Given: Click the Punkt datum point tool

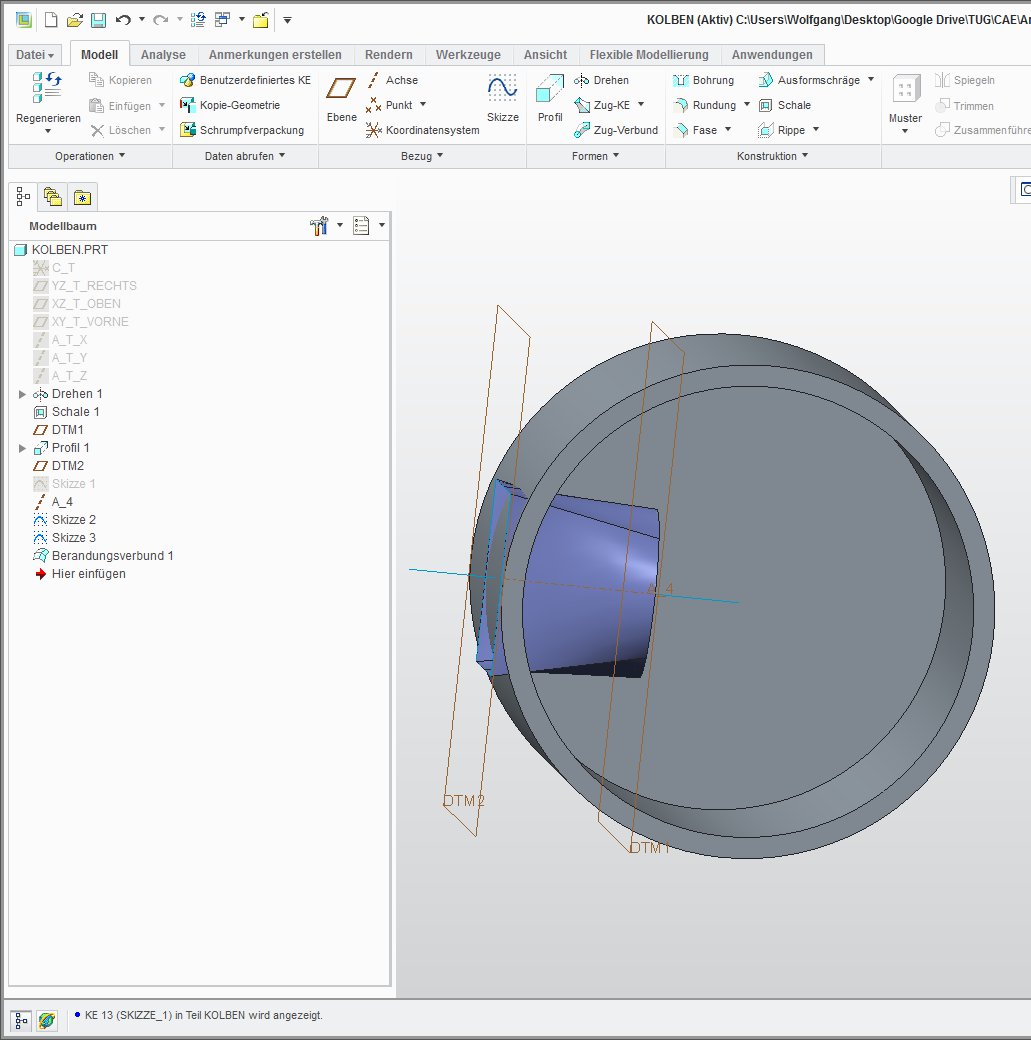Looking at the screenshot, I should [389, 105].
